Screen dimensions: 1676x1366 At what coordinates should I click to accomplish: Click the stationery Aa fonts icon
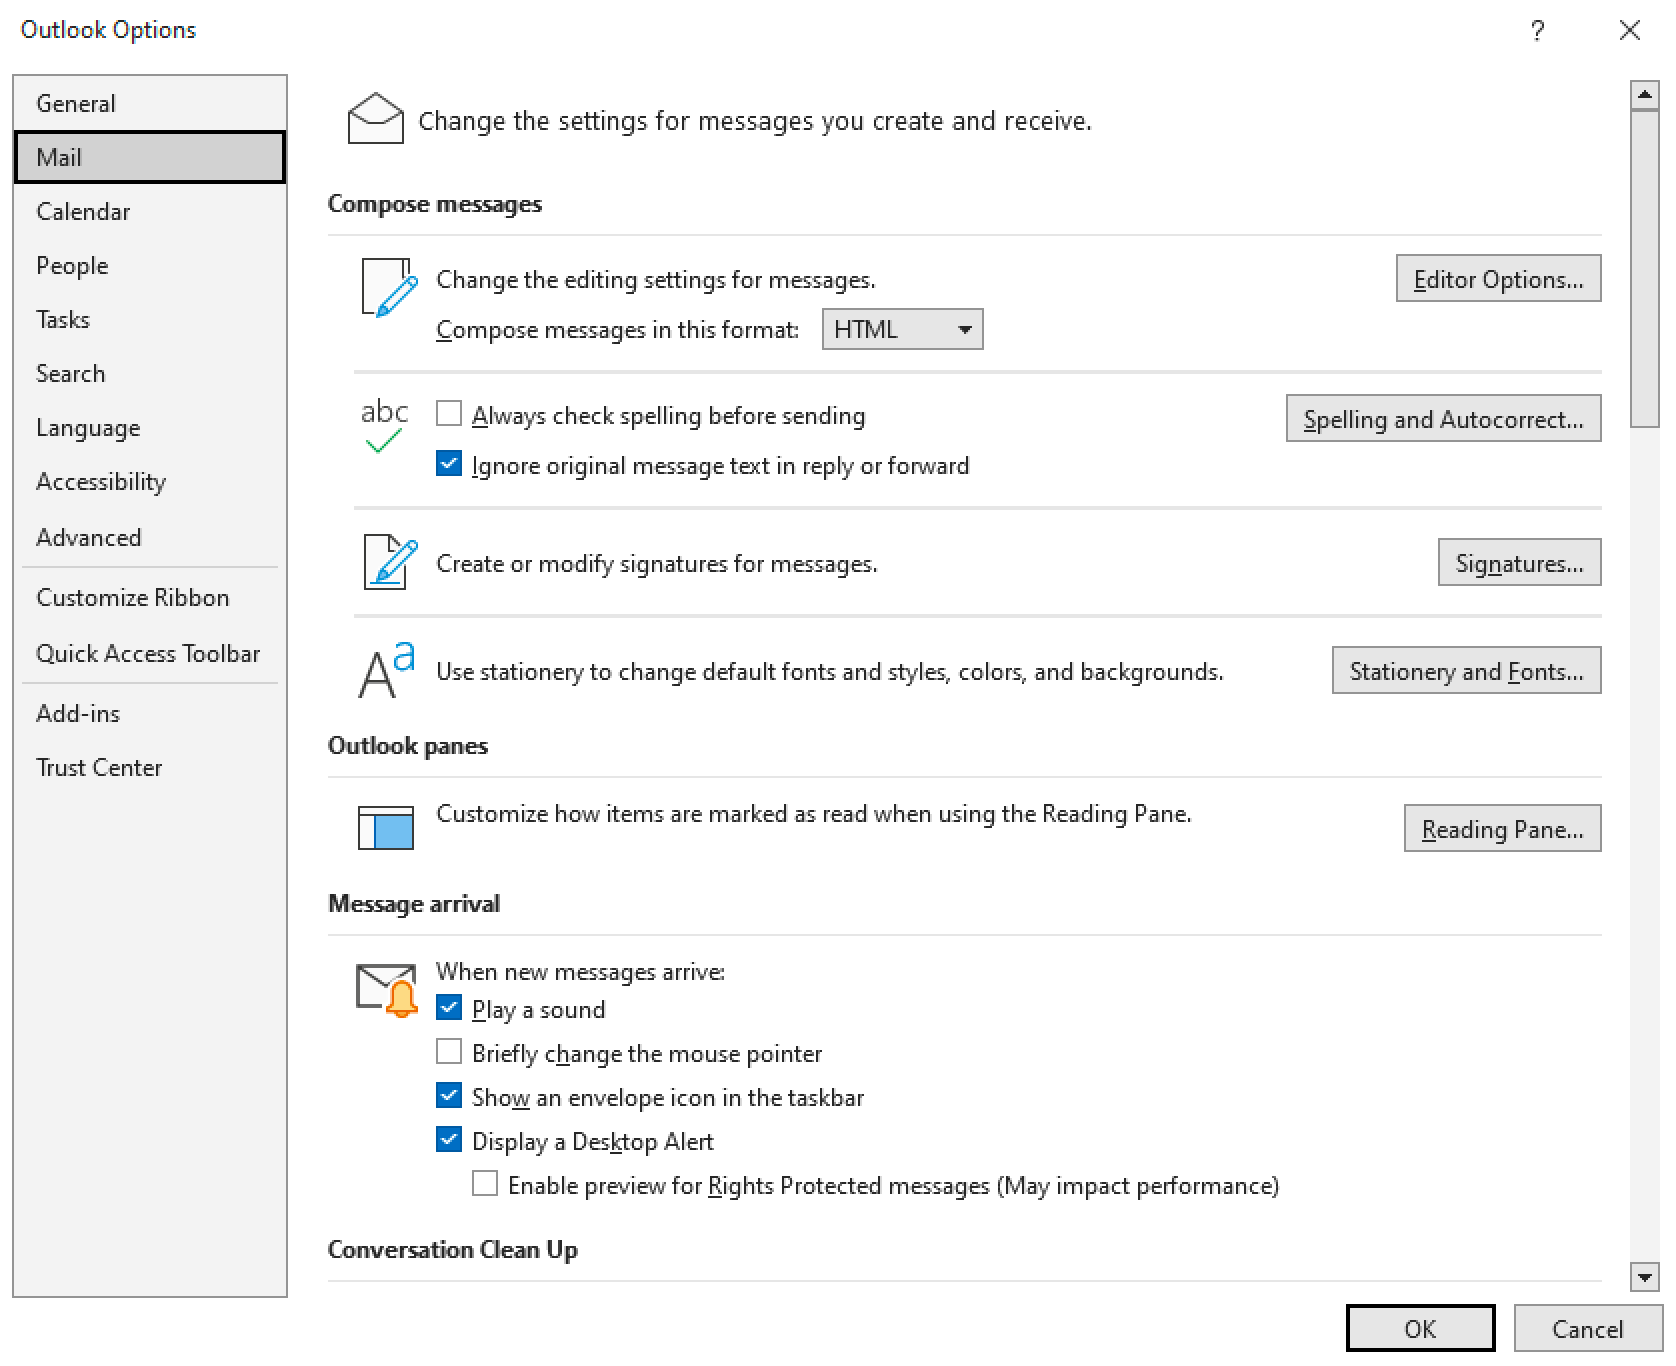point(384,668)
